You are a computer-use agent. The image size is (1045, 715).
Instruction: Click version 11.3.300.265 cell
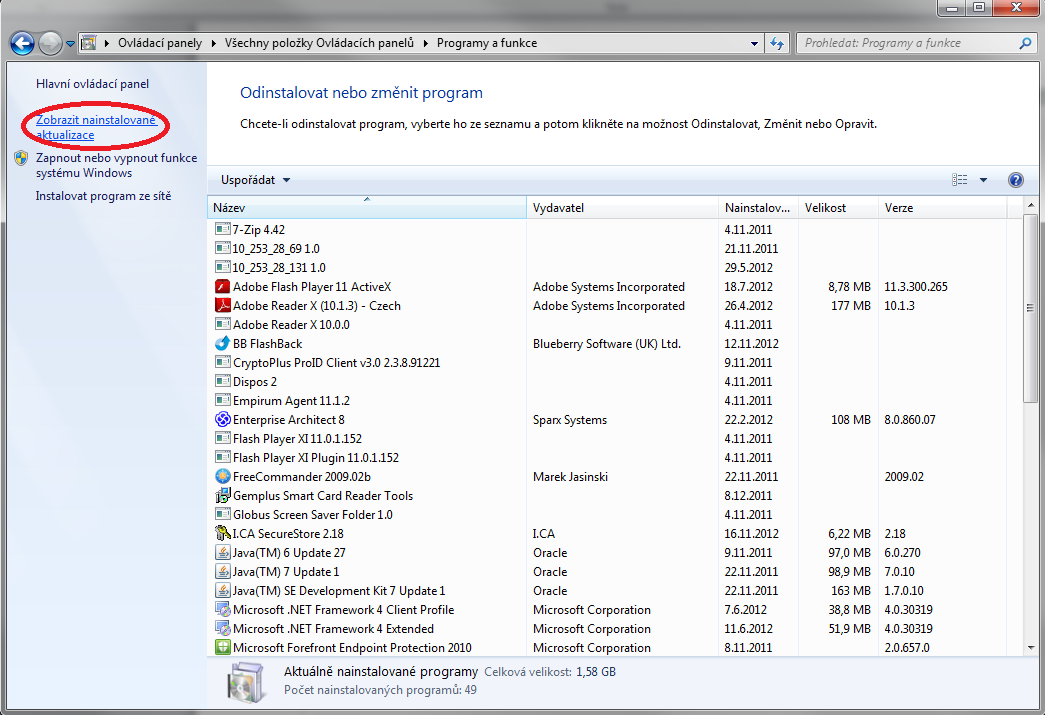(x=916, y=287)
